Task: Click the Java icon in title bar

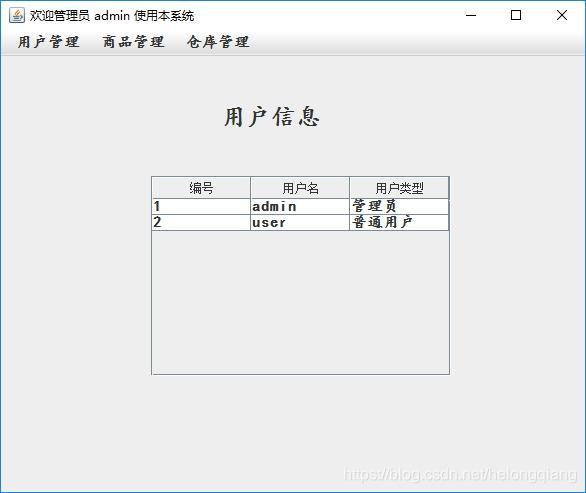Action: [17, 15]
